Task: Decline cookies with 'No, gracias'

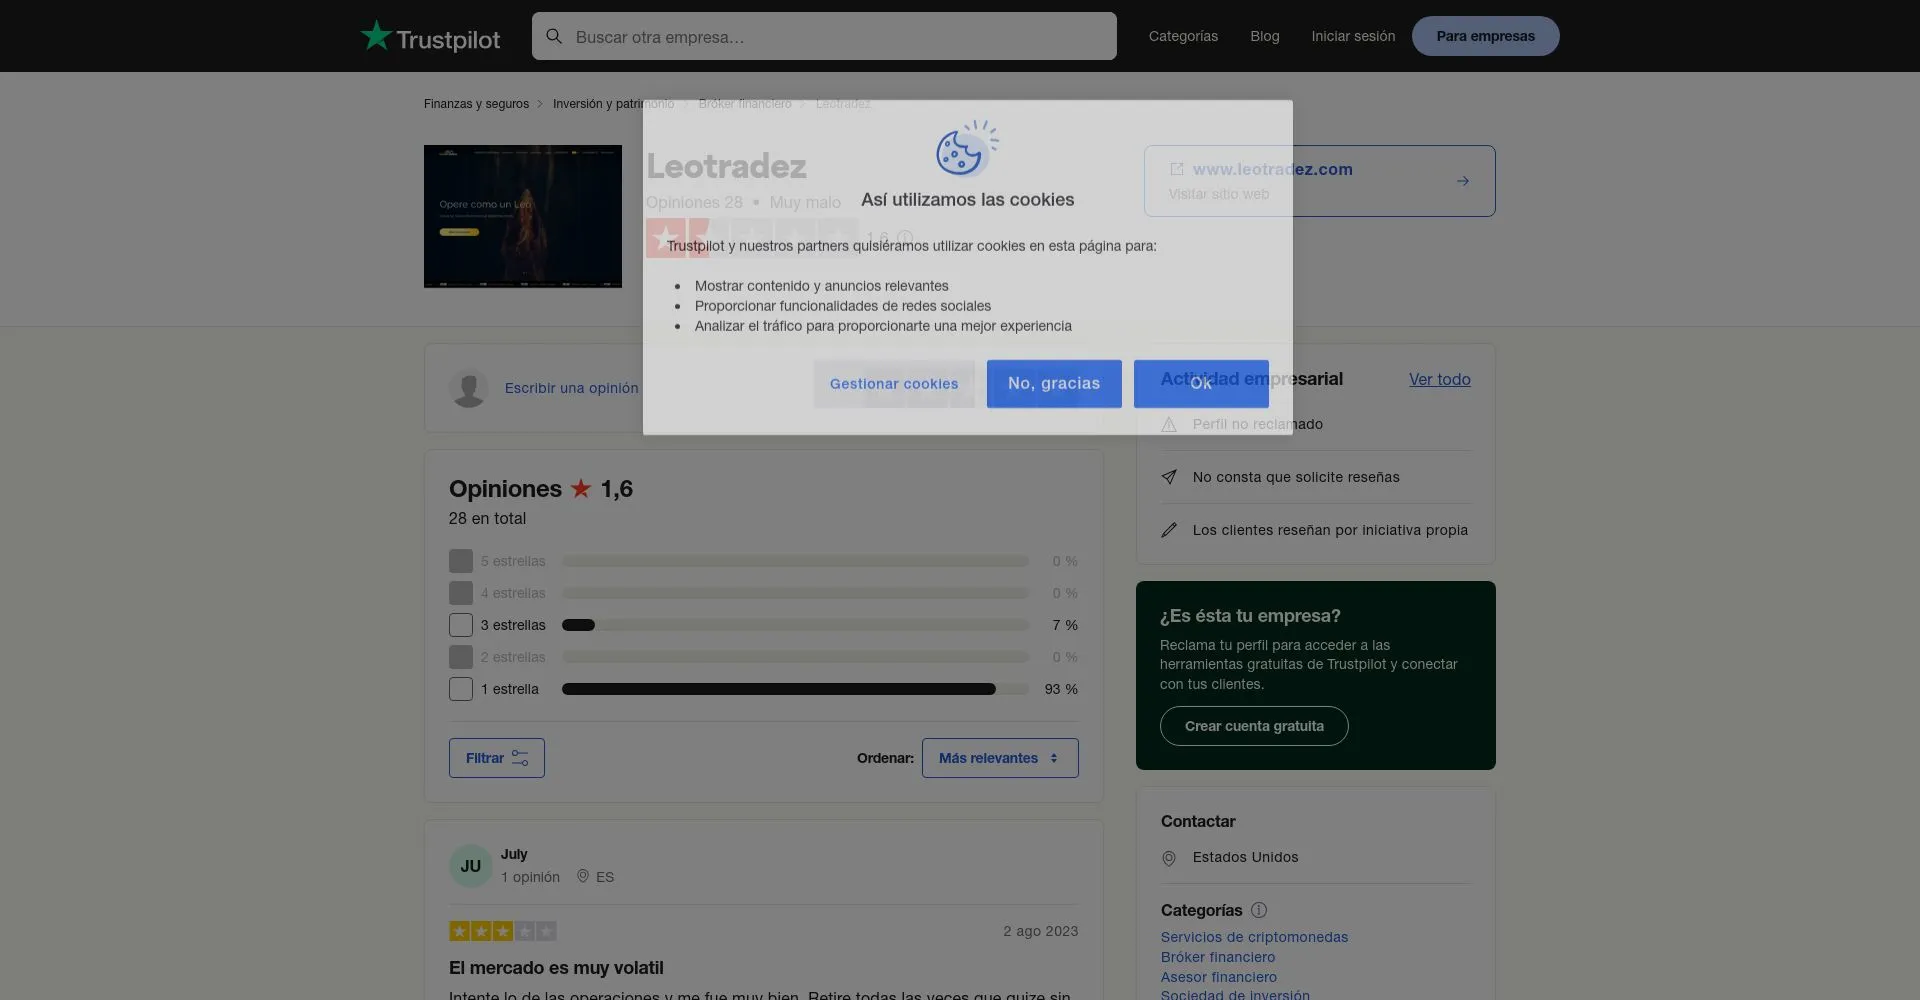Action: coord(1054,384)
